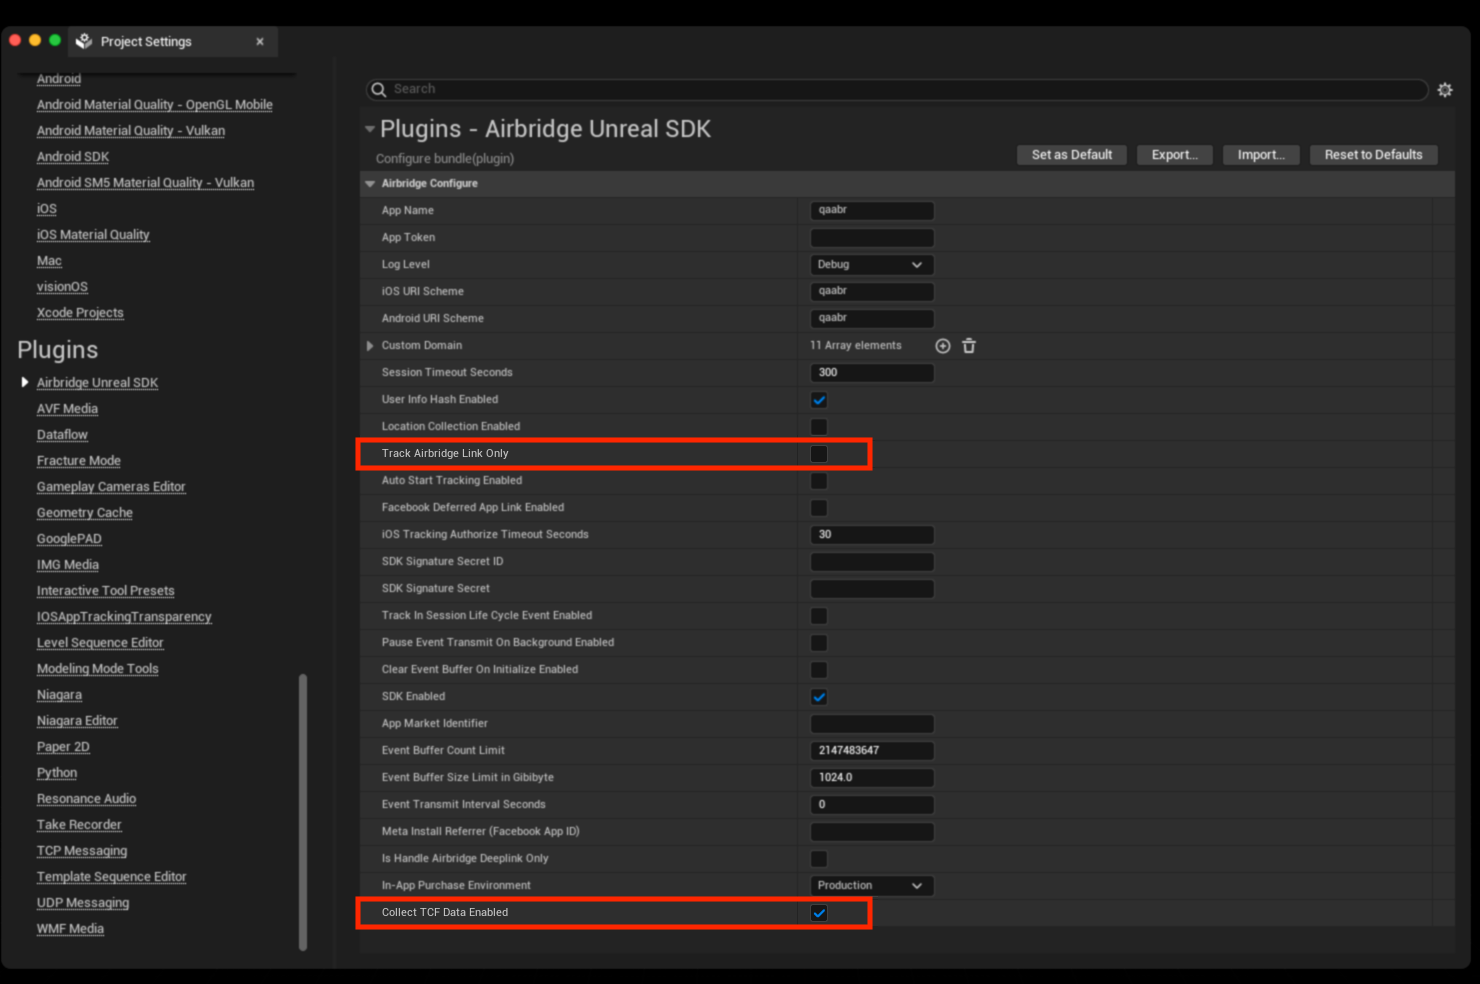Toggle Pause Event Transmit On Background checkbox

(x=819, y=643)
